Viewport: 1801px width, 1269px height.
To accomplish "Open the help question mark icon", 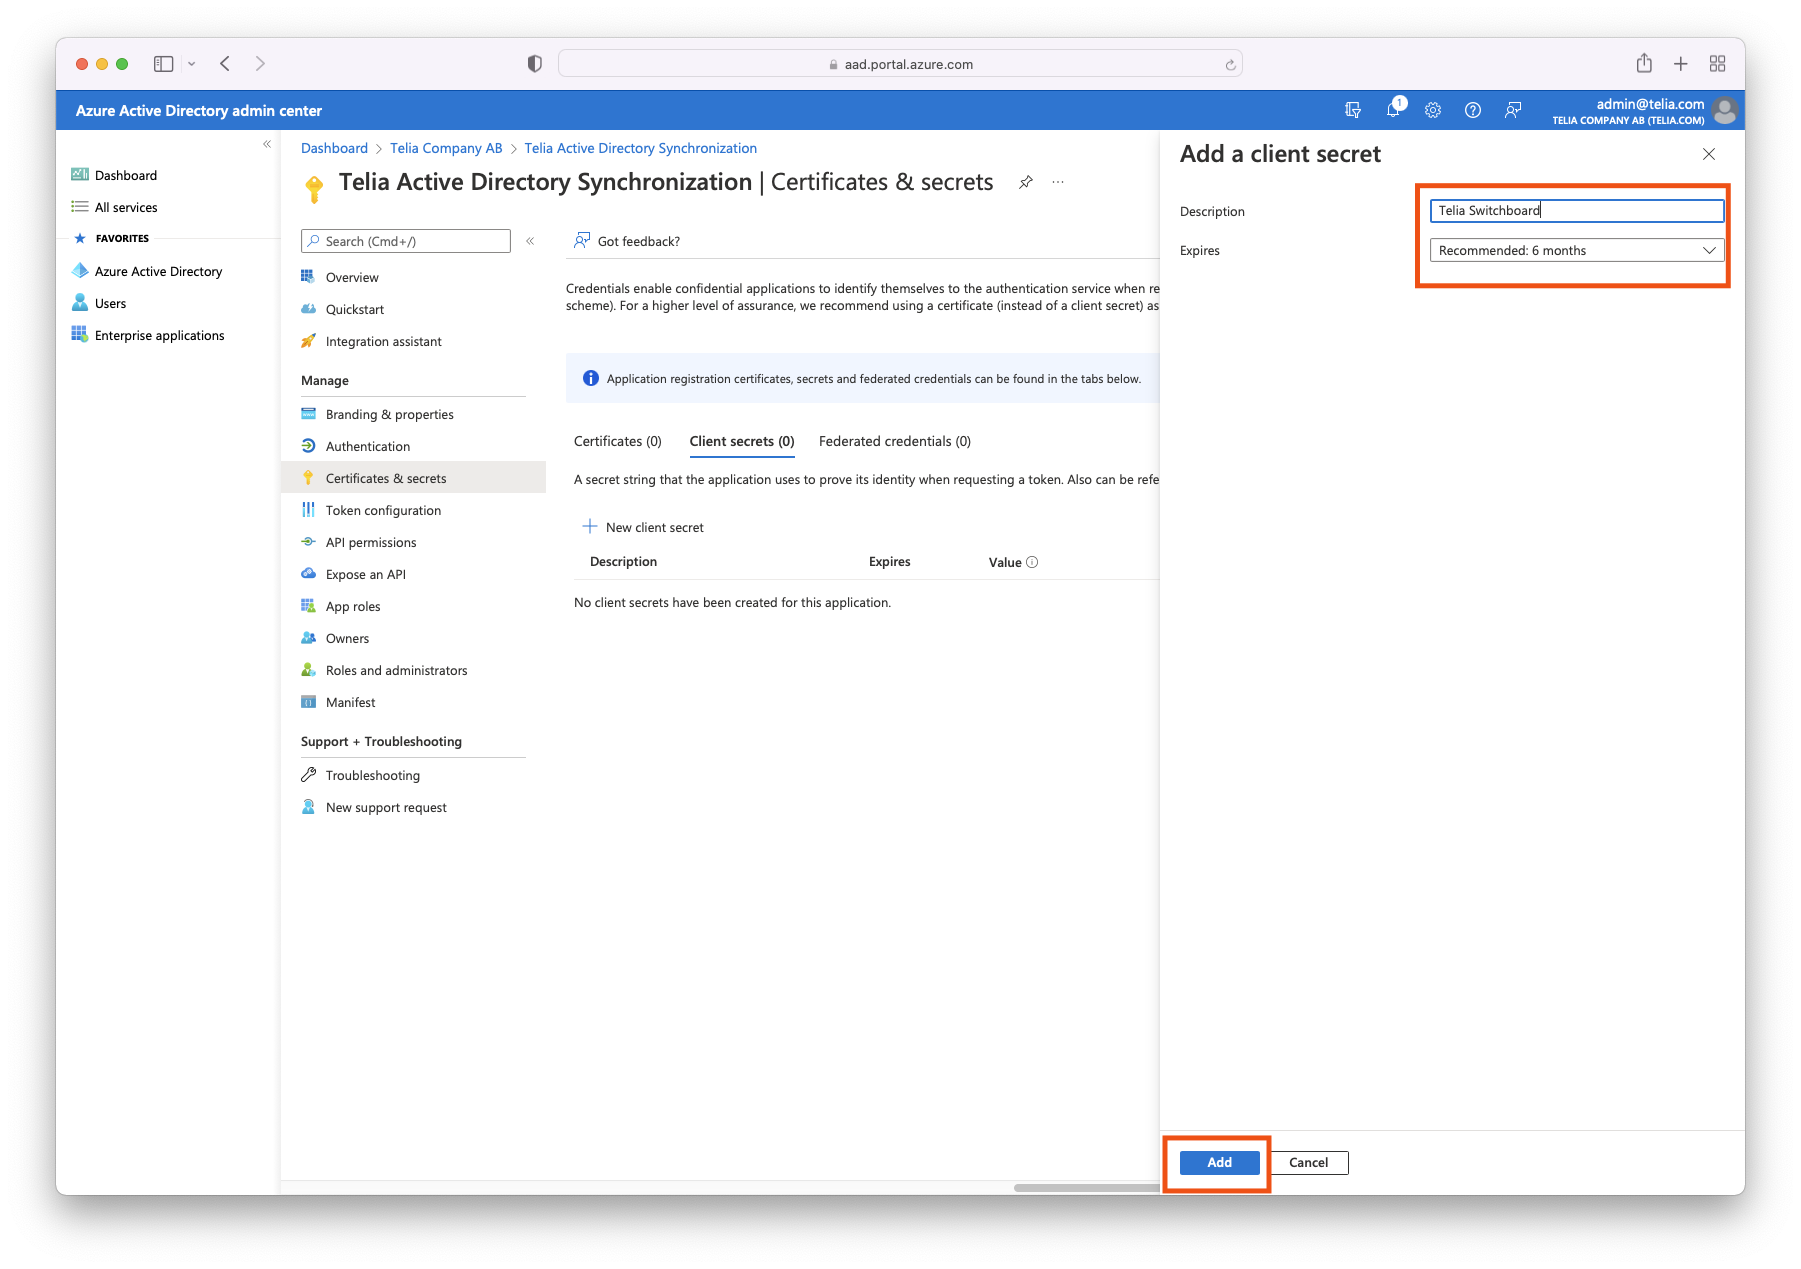I will coord(1473,110).
